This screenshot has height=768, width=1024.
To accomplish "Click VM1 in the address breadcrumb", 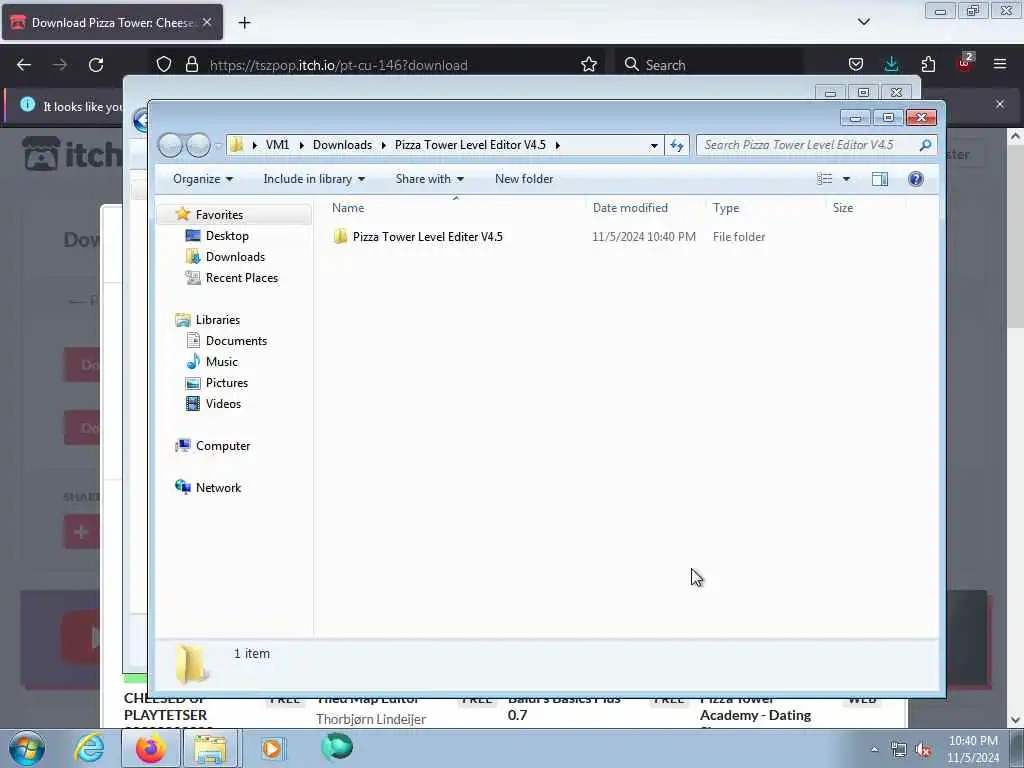I will click(x=278, y=145).
